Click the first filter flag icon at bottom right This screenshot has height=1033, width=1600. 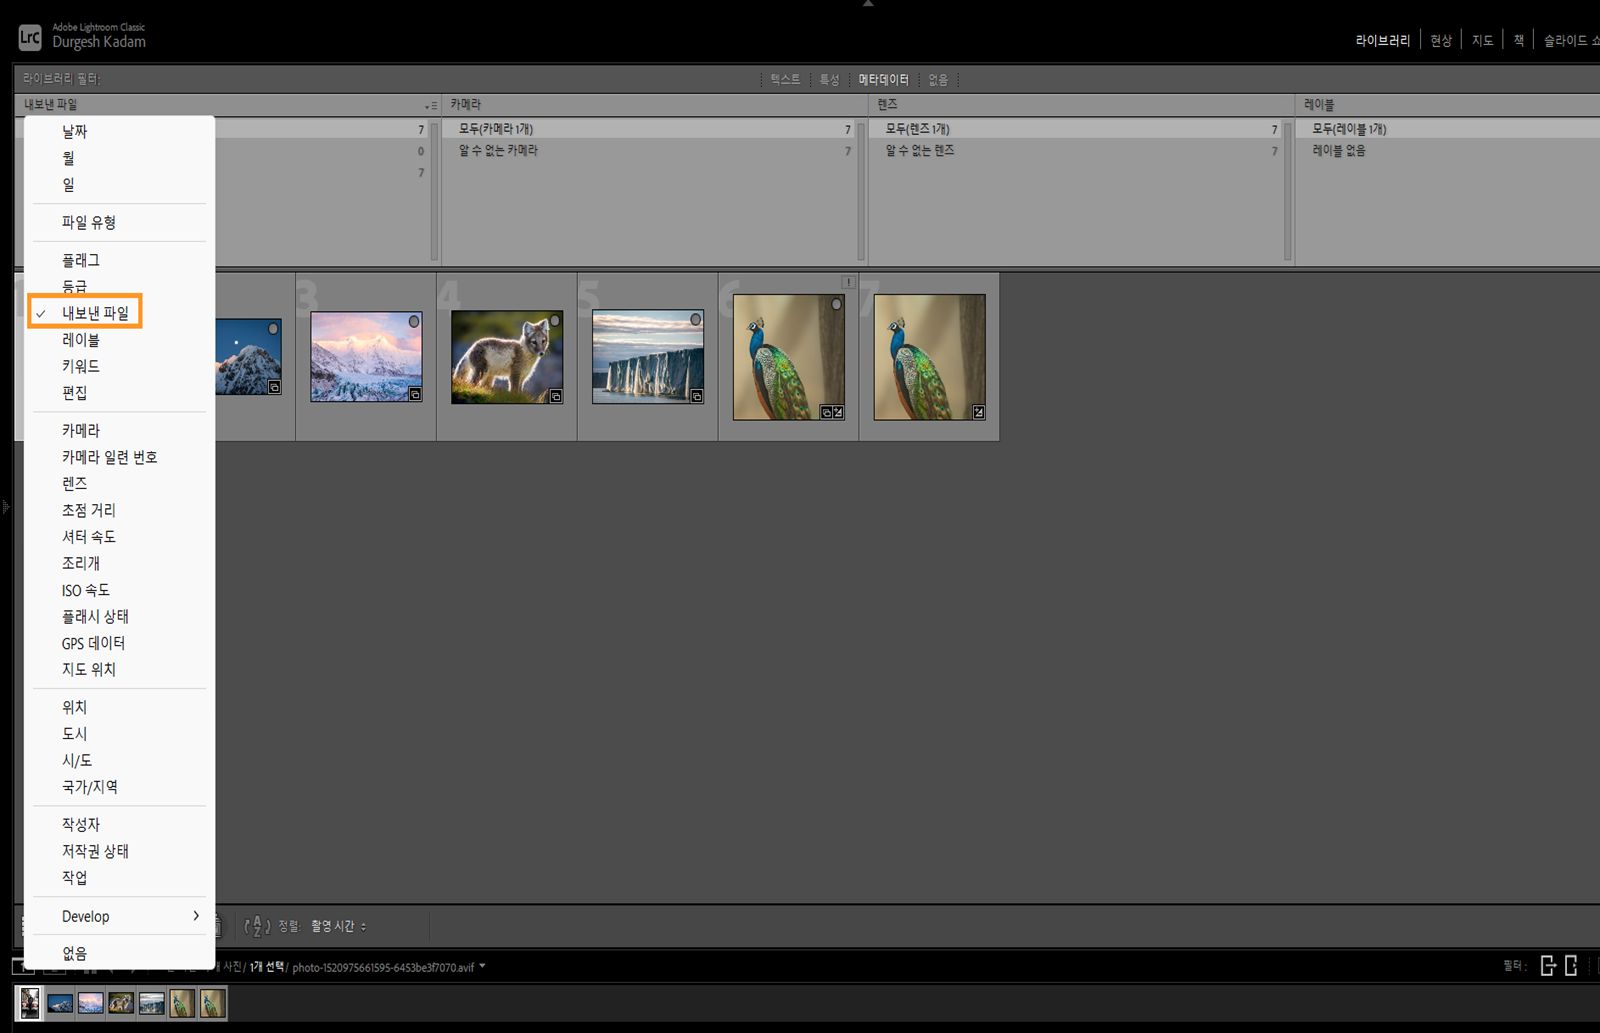(1548, 965)
